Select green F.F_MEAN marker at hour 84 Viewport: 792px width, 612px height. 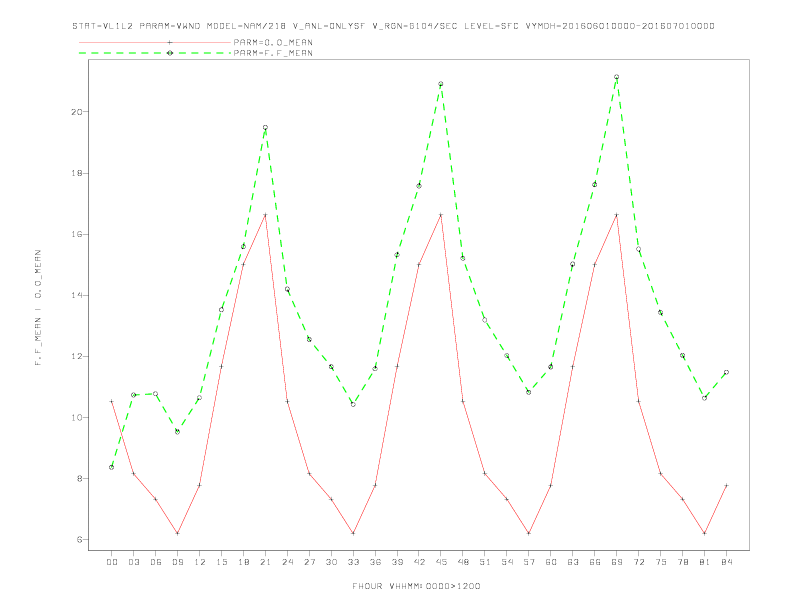[726, 372]
